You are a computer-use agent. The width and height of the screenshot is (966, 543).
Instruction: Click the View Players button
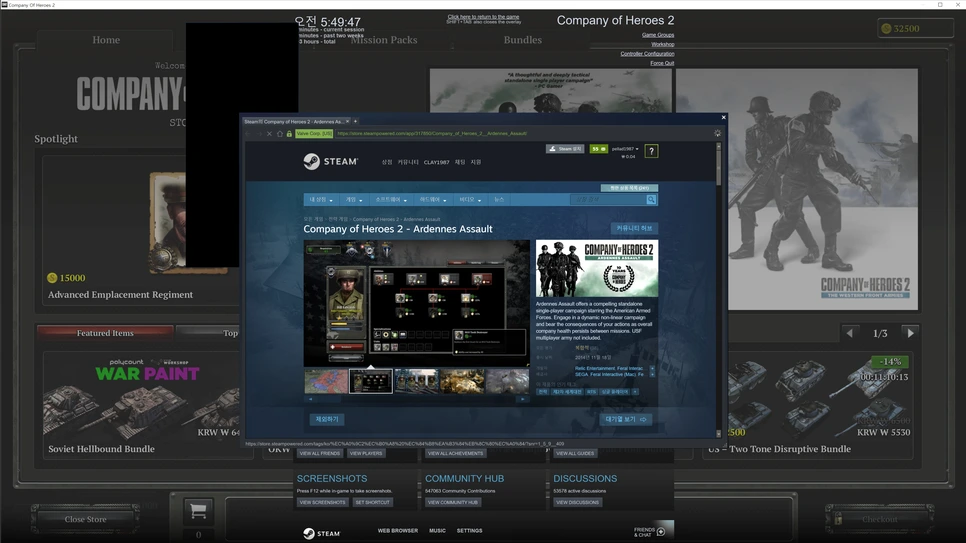366,453
